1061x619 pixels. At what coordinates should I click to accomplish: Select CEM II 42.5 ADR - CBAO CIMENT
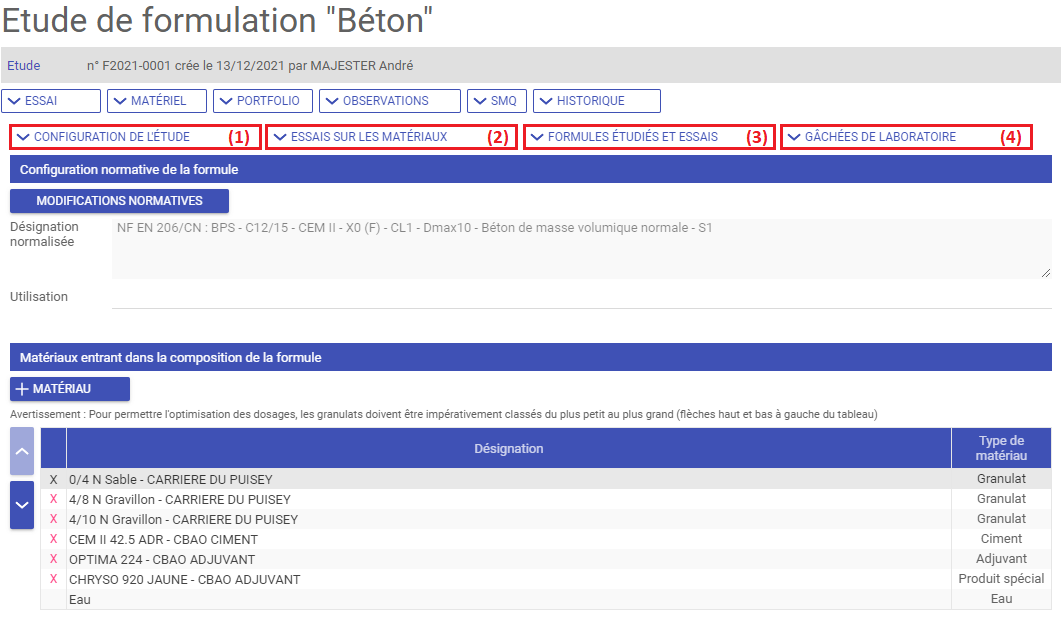coord(509,539)
